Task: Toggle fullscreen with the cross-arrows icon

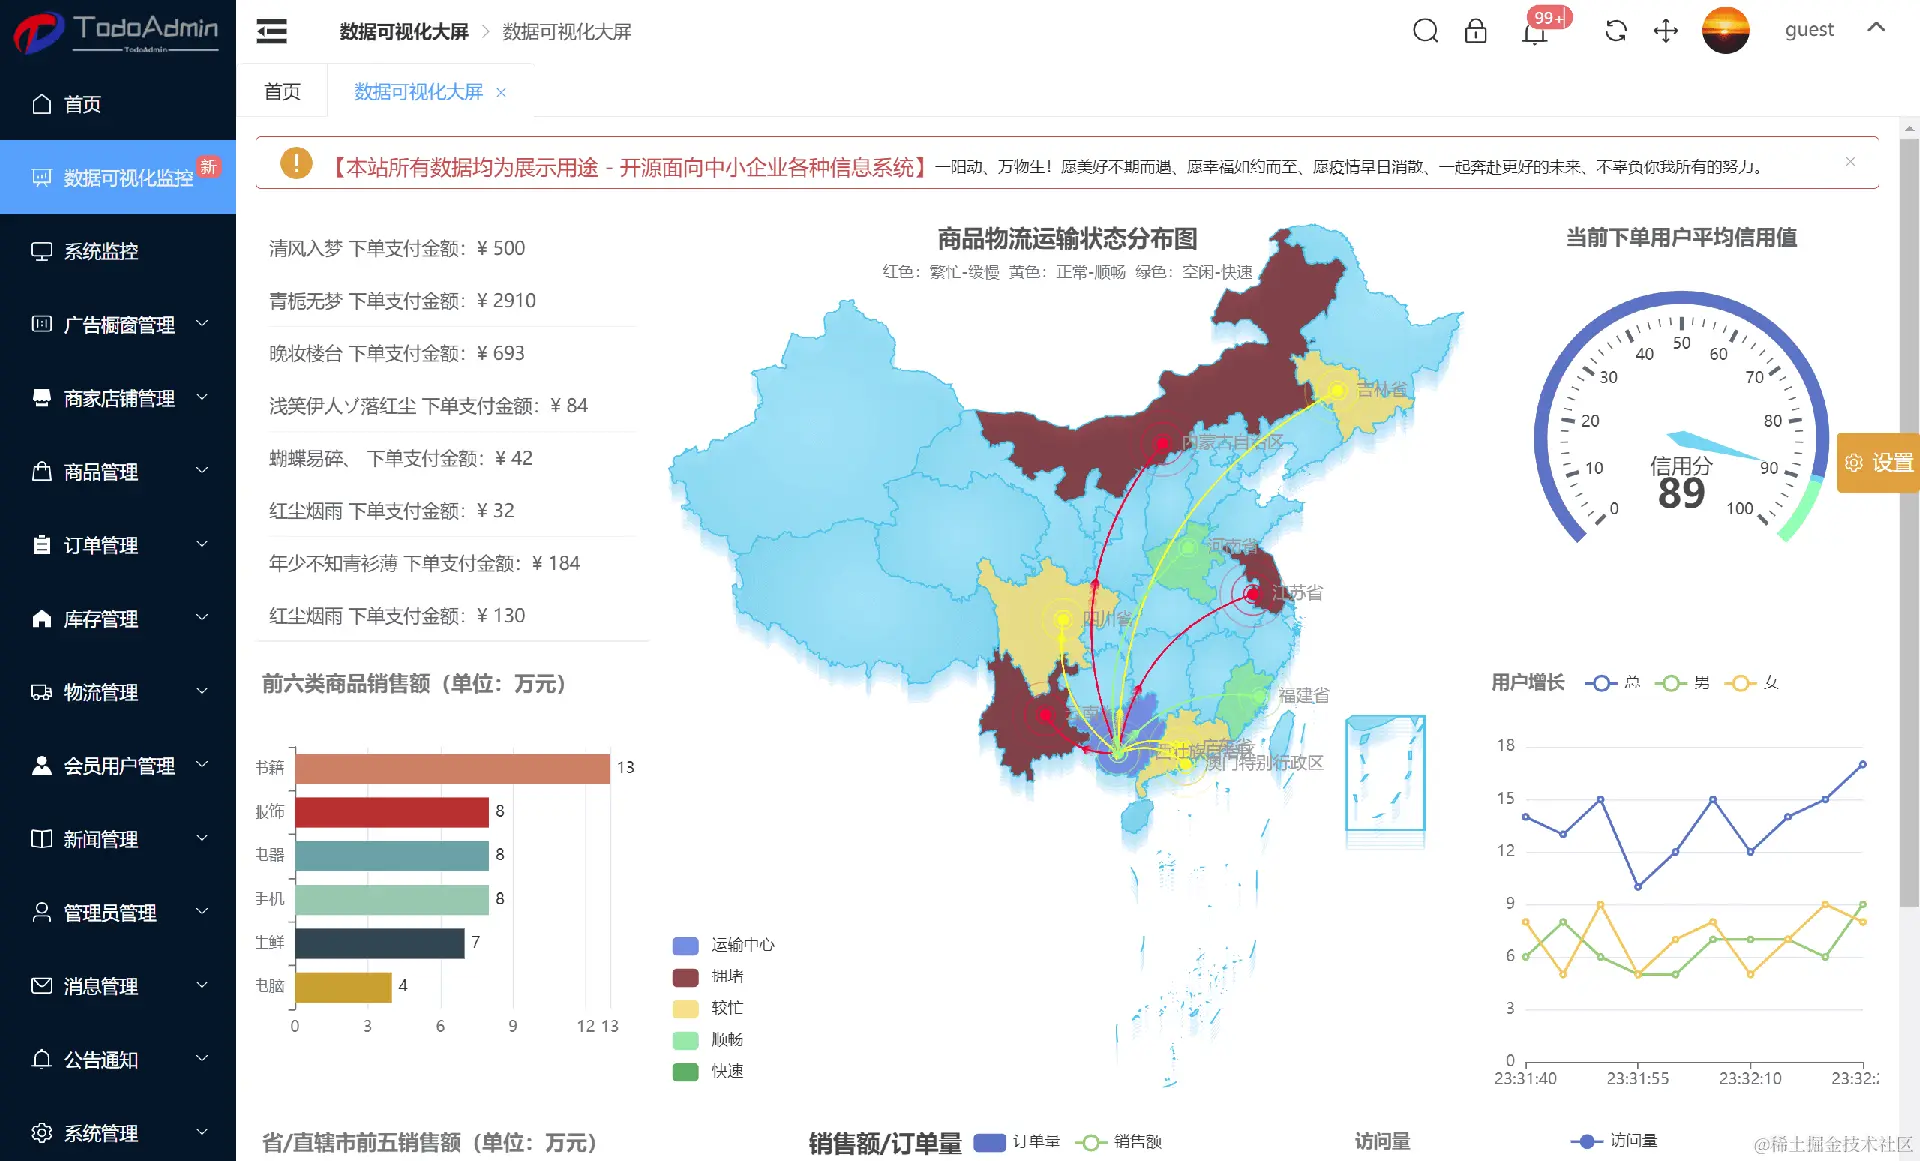Action: click(x=1665, y=31)
